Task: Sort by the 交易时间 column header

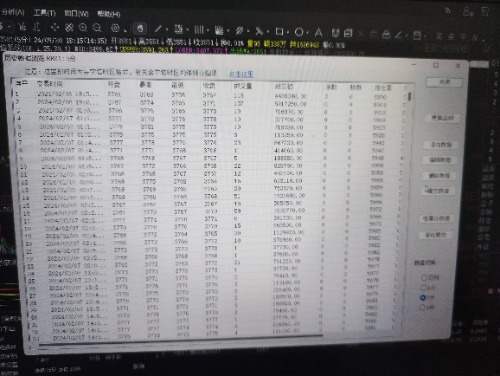Action: click(49, 83)
